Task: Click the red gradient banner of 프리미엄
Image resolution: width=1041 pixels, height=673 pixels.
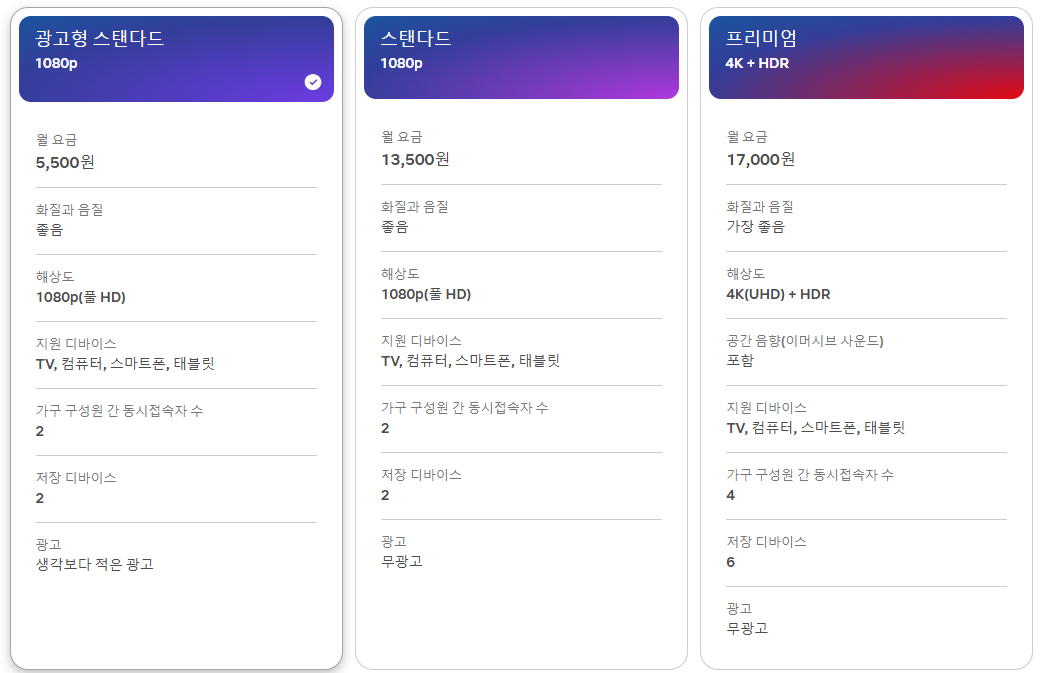Action: point(866,55)
